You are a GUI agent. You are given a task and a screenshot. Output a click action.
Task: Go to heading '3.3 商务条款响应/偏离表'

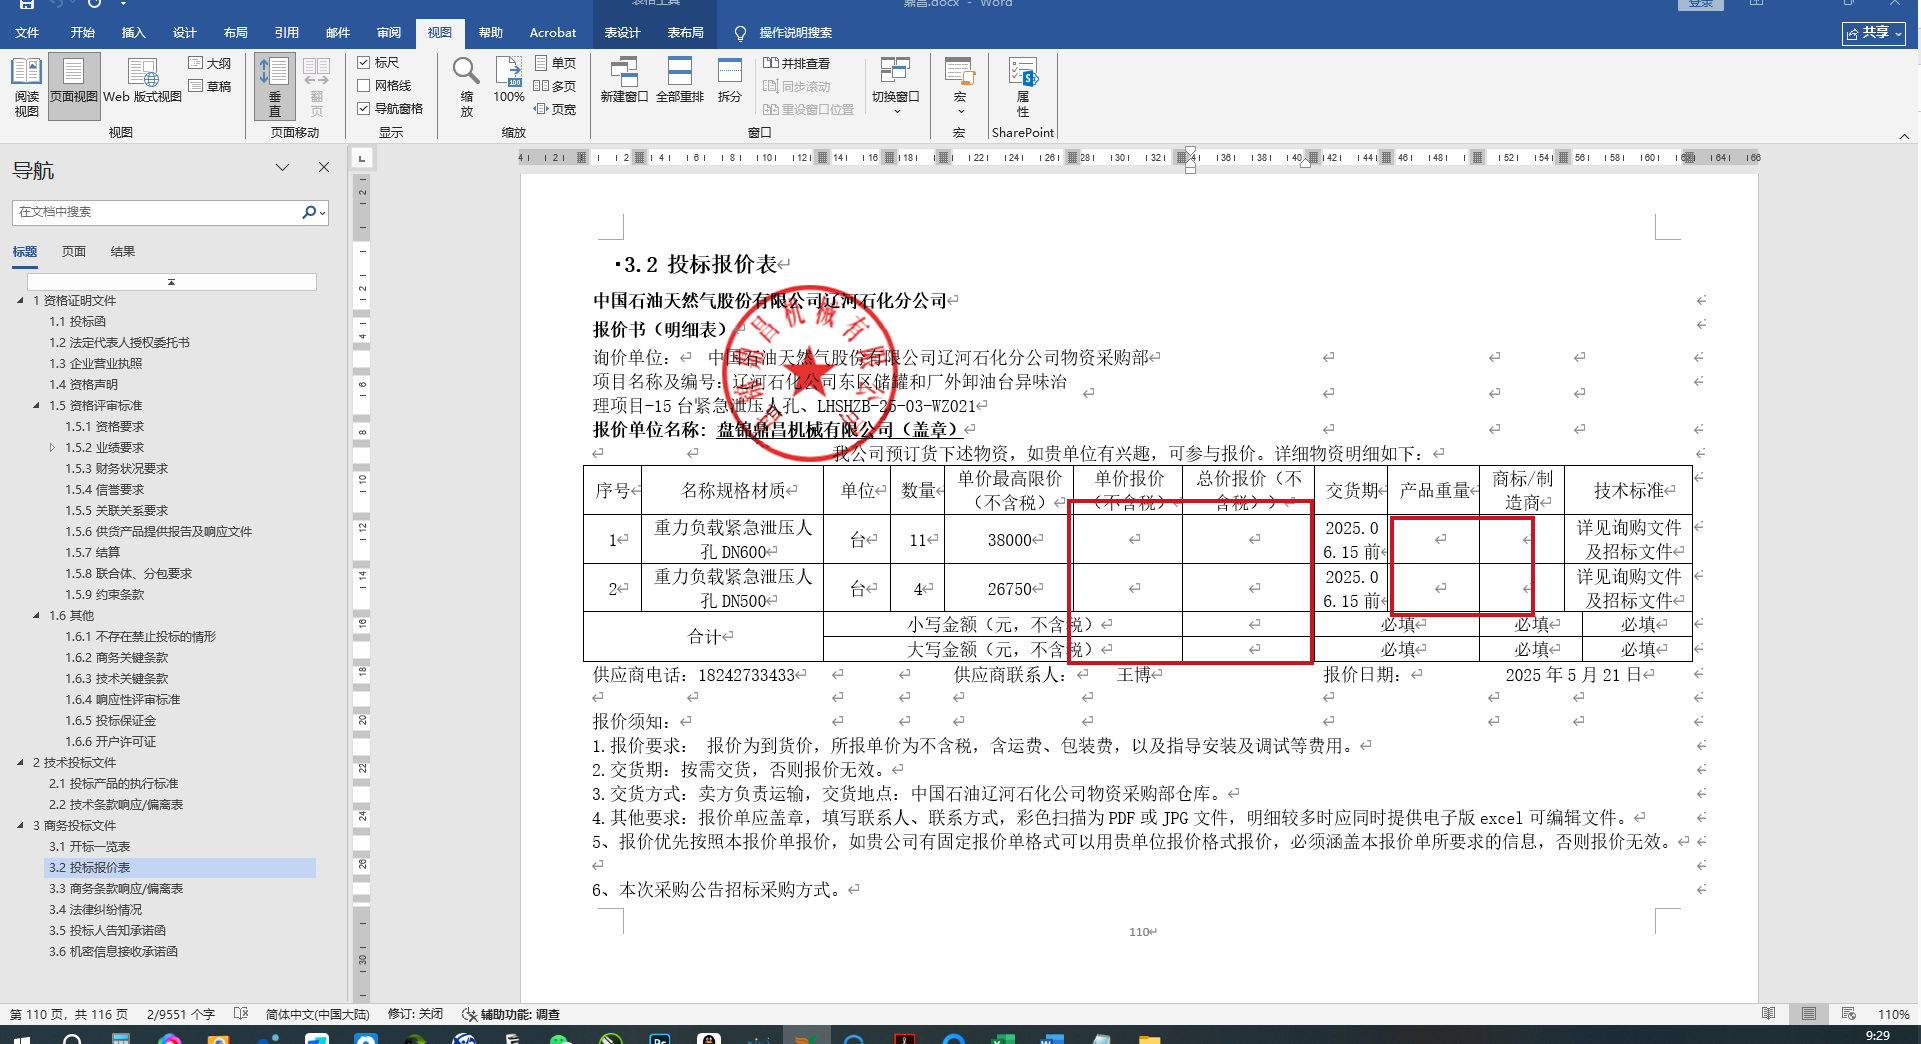pos(116,889)
